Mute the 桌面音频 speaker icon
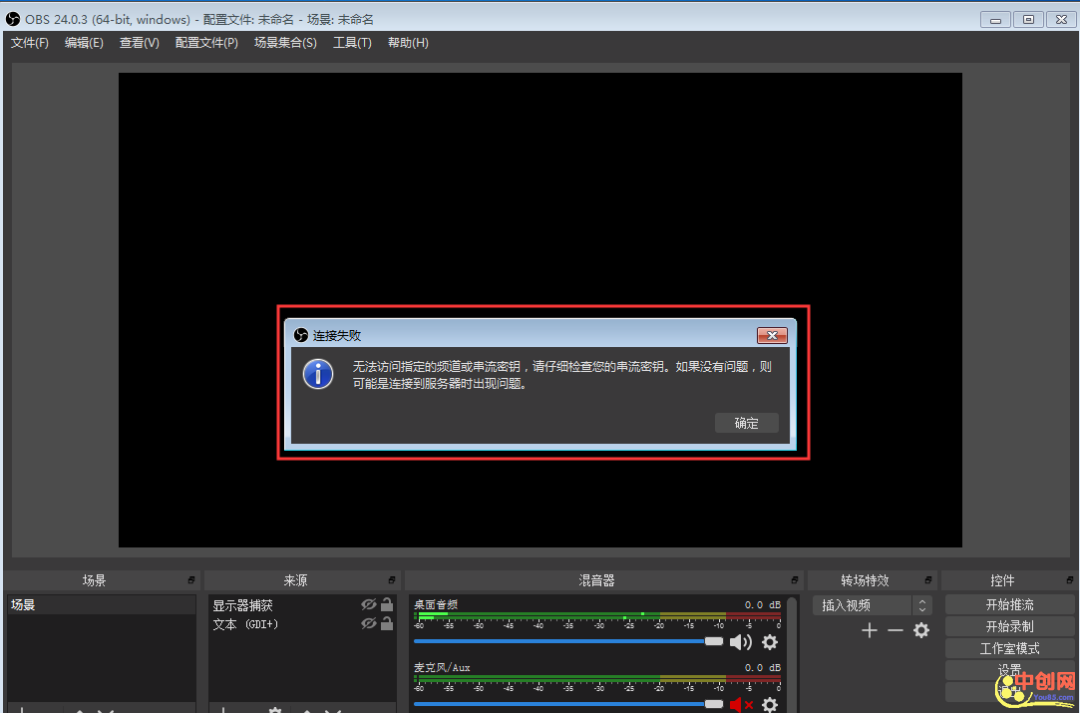The image size is (1080, 713). coord(740,642)
